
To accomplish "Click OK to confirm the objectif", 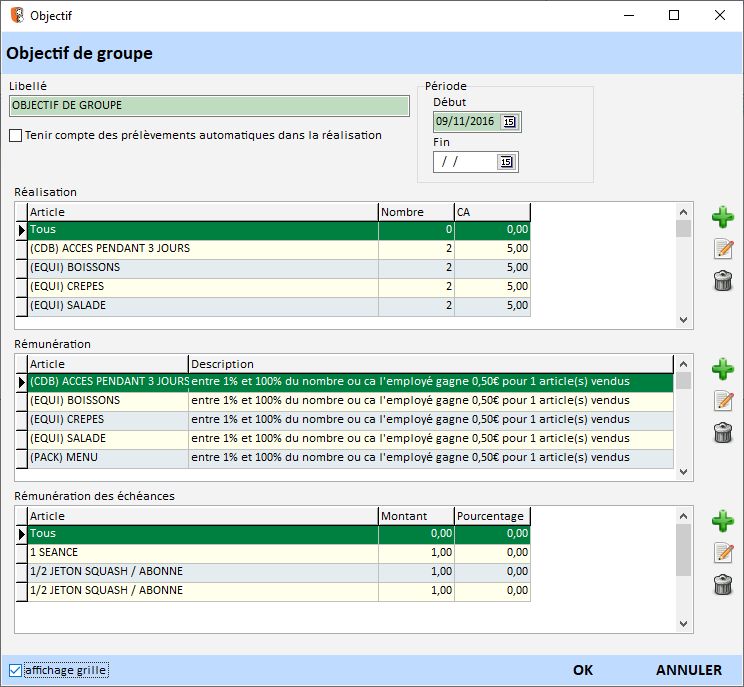I will (583, 670).
